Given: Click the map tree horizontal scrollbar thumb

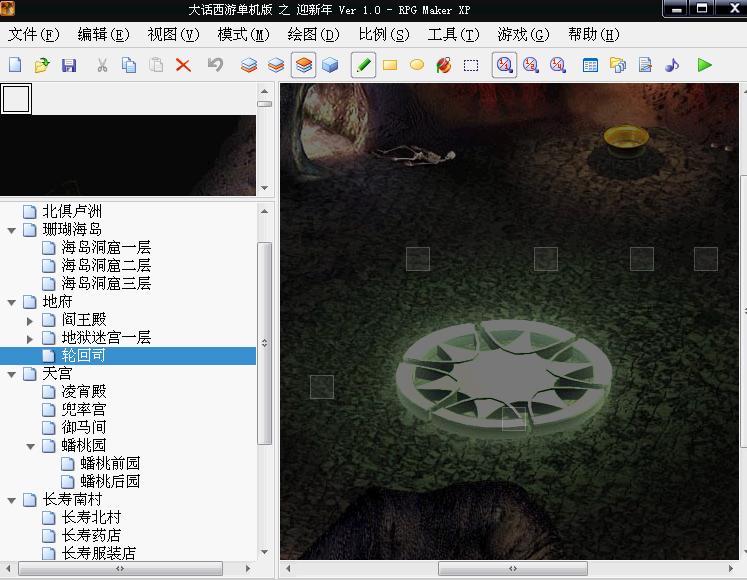Looking at the screenshot, I should coord(120,569).
